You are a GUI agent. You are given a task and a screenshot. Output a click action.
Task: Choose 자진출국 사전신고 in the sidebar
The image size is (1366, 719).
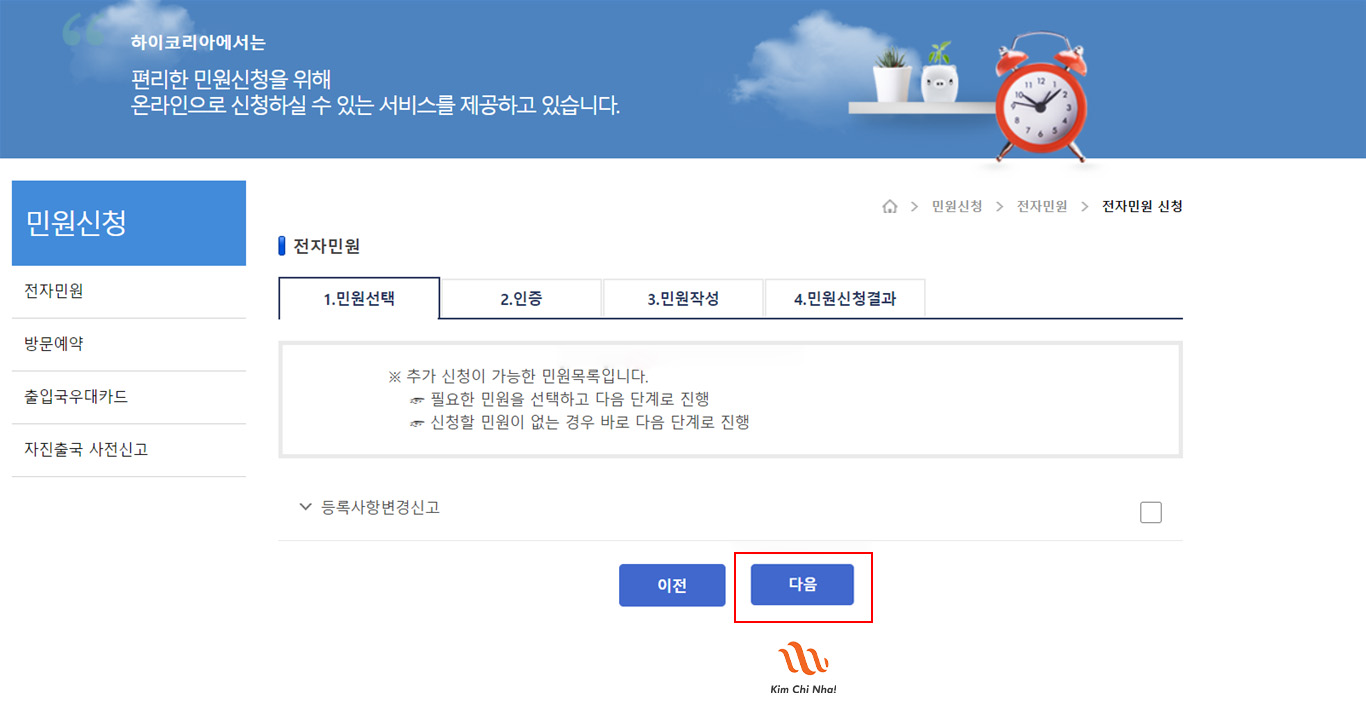[x=86, y=450]
